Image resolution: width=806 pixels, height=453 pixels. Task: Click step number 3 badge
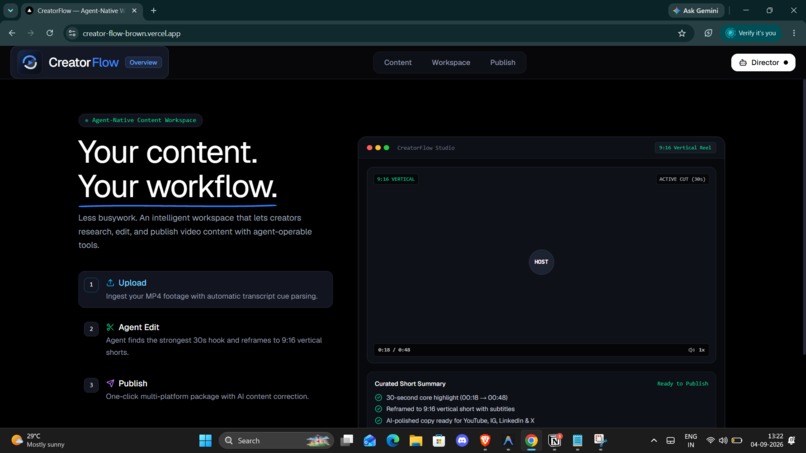91,385
